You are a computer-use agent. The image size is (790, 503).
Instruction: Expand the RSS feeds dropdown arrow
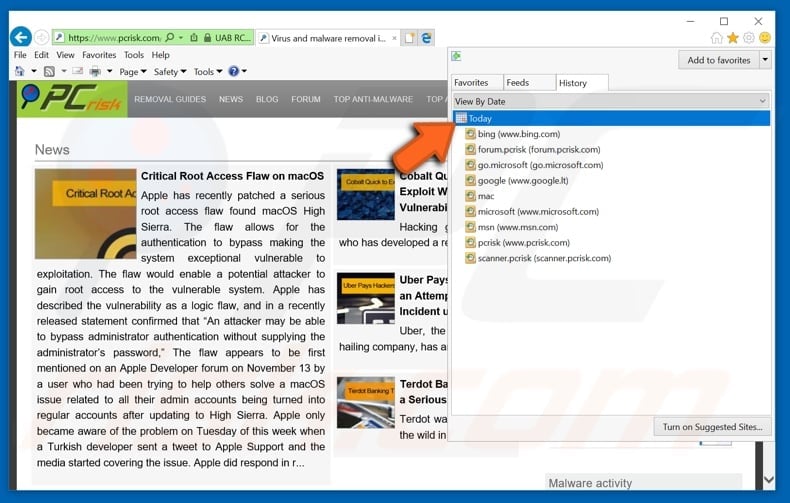[x=63, y=72]
